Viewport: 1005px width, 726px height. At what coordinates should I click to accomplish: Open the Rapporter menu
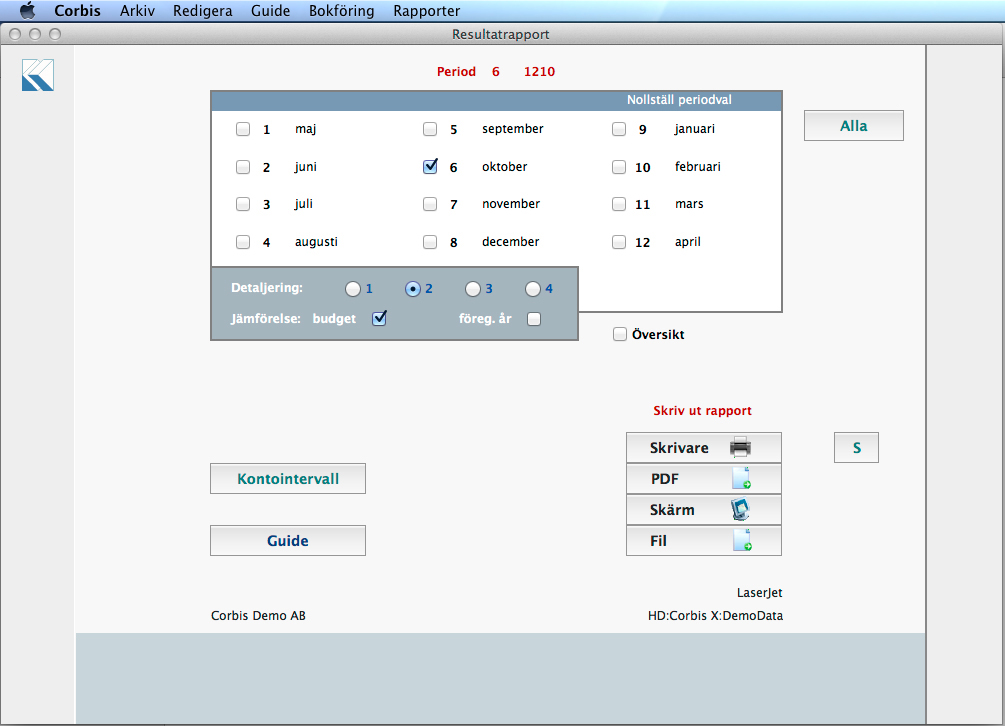(x=427, y=10)
